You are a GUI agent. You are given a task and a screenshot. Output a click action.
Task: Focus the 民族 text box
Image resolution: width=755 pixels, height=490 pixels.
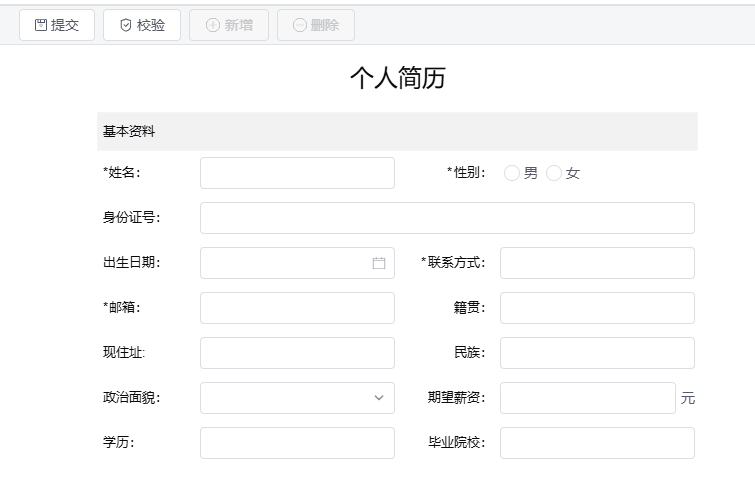[x=597, y=353]
